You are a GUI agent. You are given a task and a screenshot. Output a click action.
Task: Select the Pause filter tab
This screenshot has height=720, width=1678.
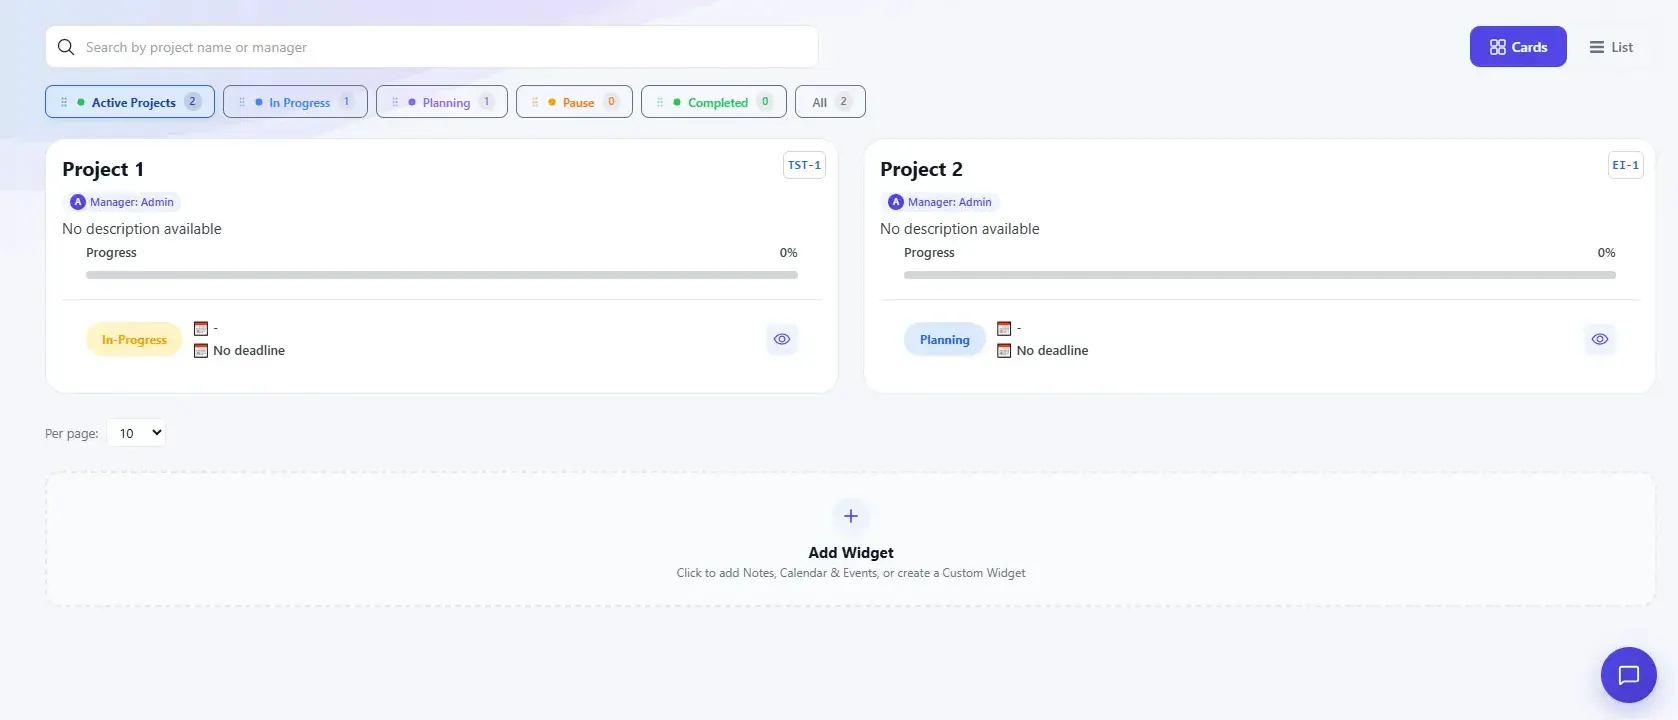[x=574, y=102]
